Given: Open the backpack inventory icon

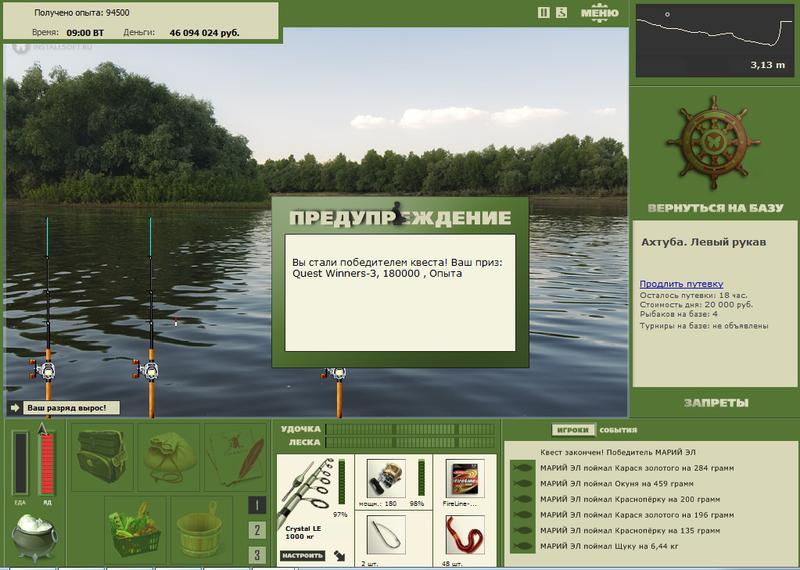Looking at the screenshot, I should pyautogui.click(x=102, y=456).
